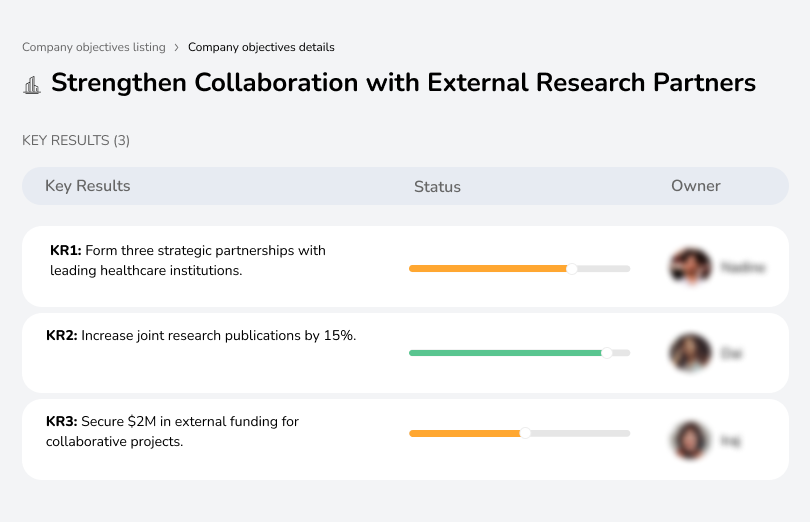810x522 pixels.
Task: Click the breadcrumb chevron separator
Action: tap(177, 48)
